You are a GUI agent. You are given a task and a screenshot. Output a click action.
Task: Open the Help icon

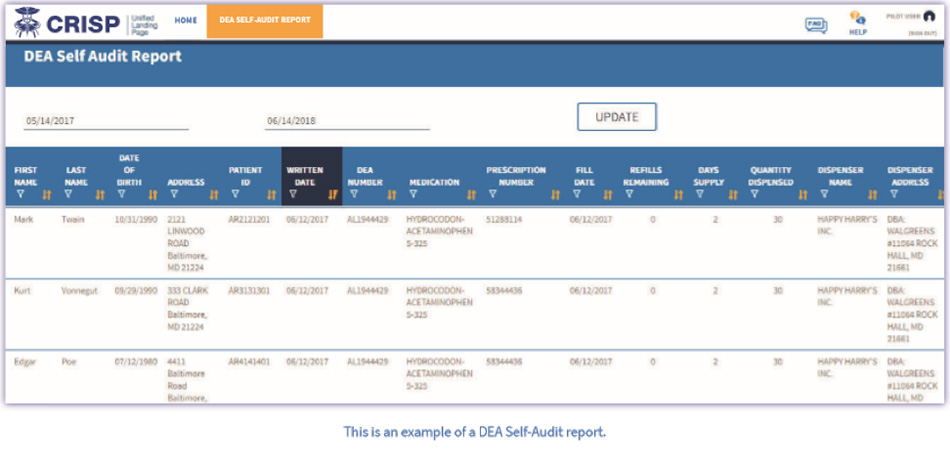(857, 18)
